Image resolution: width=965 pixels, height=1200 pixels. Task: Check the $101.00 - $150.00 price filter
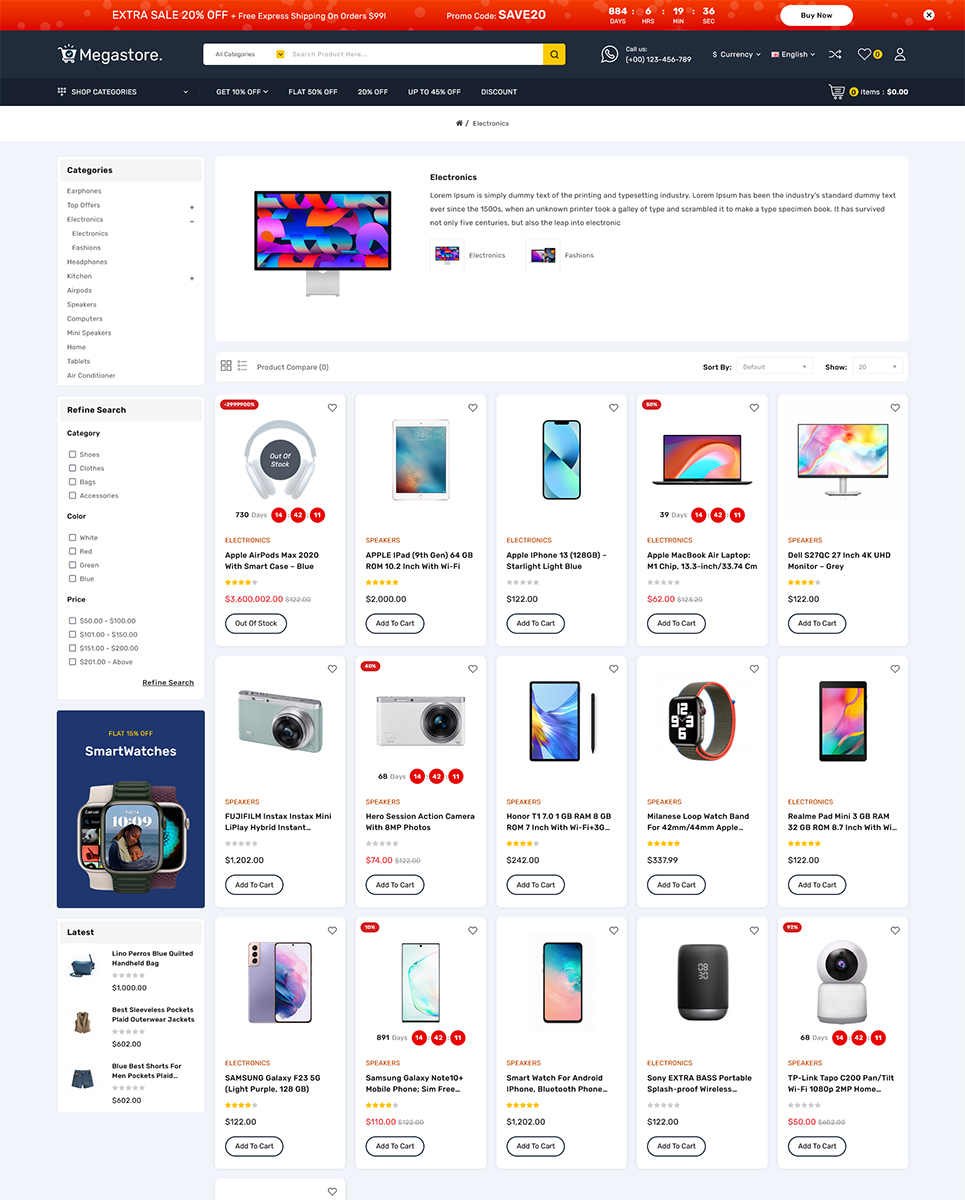(x=72, y=634)
